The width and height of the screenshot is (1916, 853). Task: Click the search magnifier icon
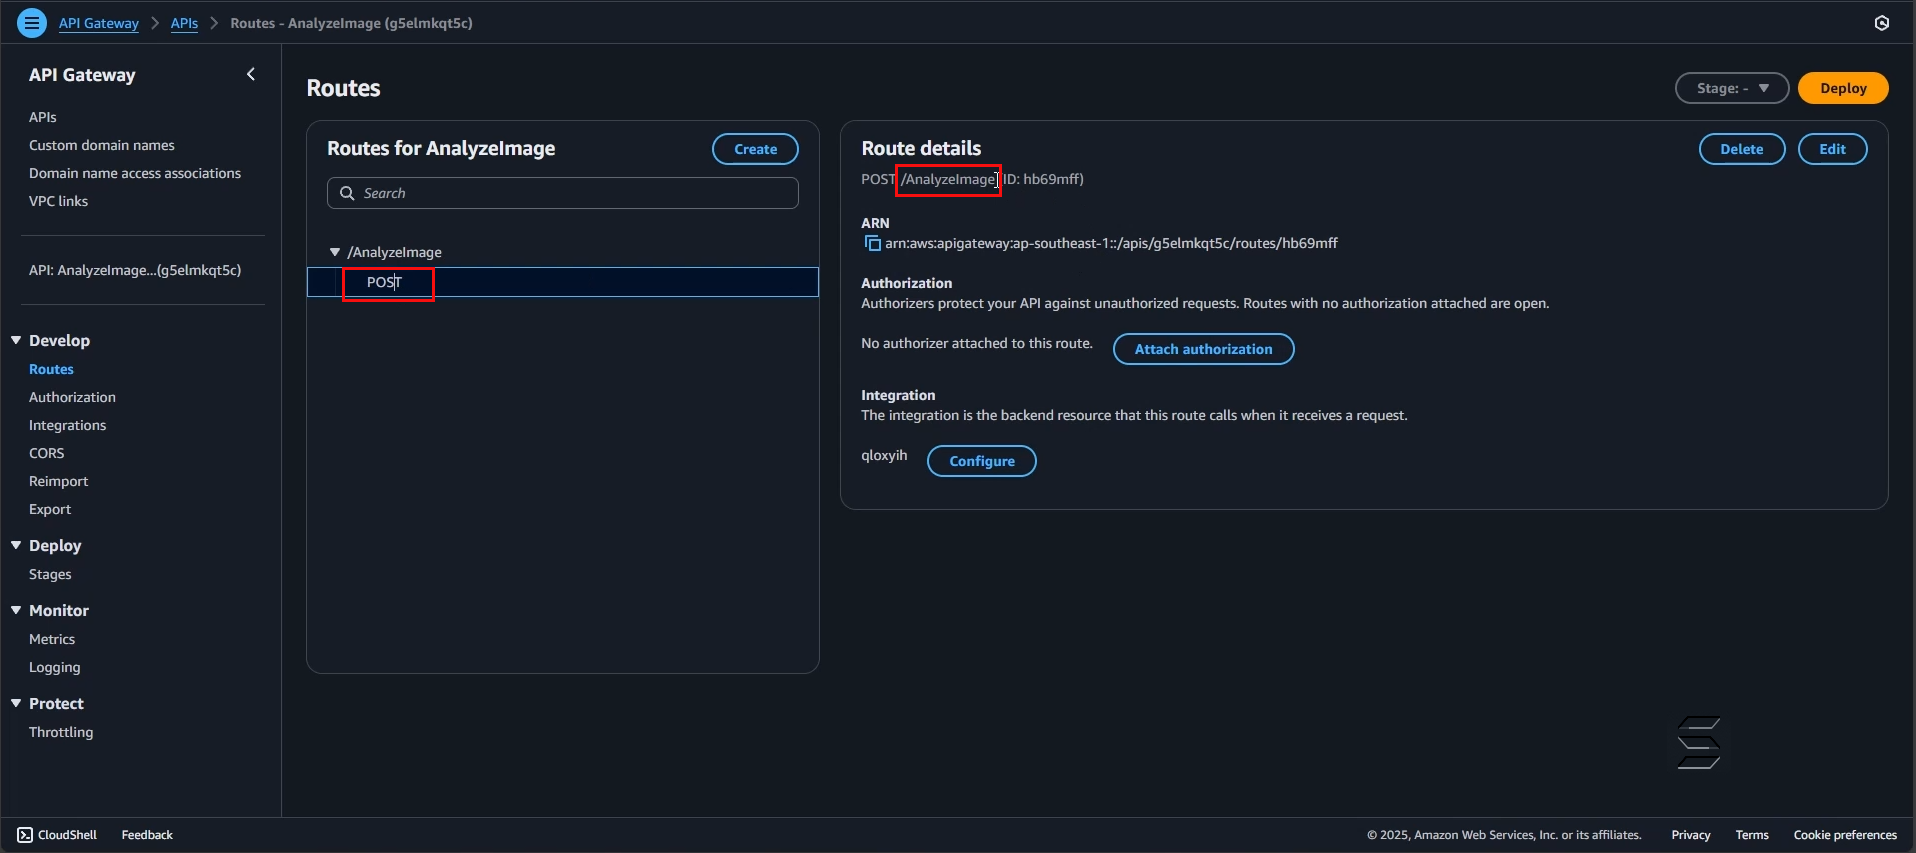pos(347,193)
